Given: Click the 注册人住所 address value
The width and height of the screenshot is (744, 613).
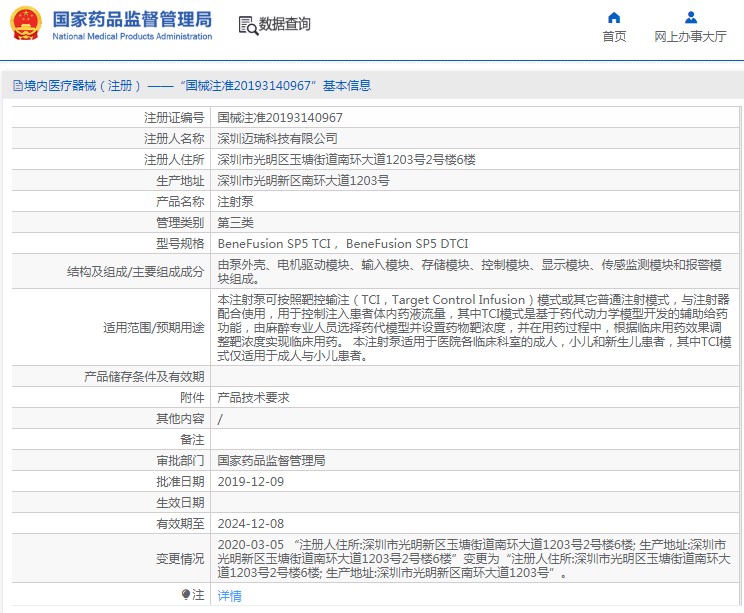Looking at the screenshot, I should (x=346, y=159).
